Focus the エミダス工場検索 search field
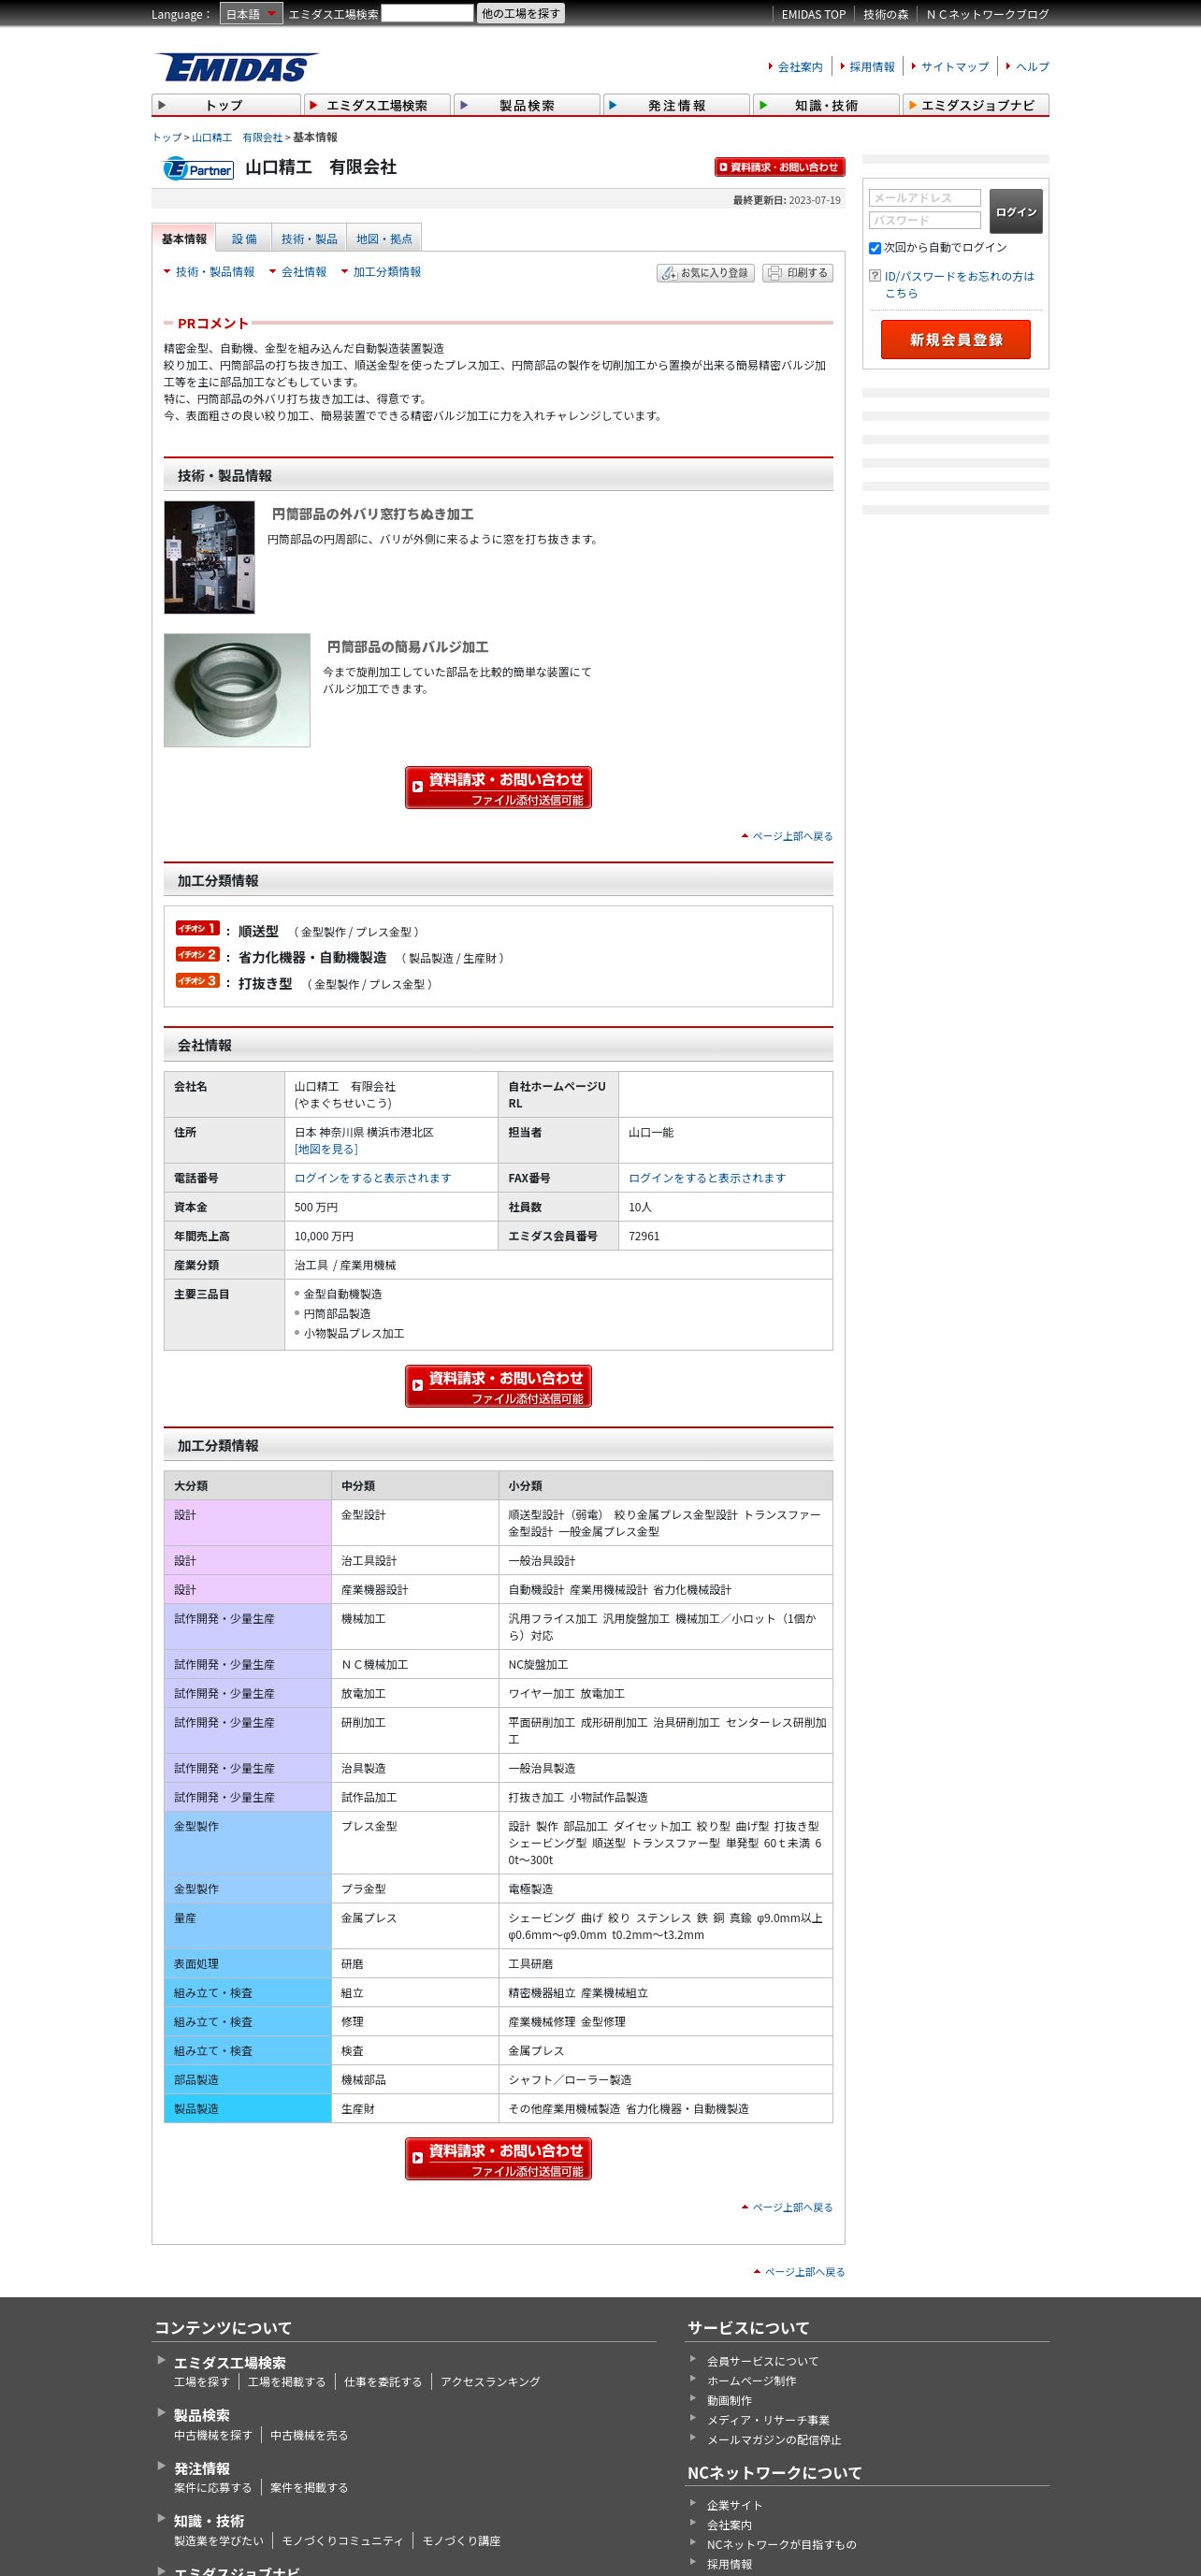Viewport: 1201px width, 2576px height. pyautogui.click(x=427, y=13)
